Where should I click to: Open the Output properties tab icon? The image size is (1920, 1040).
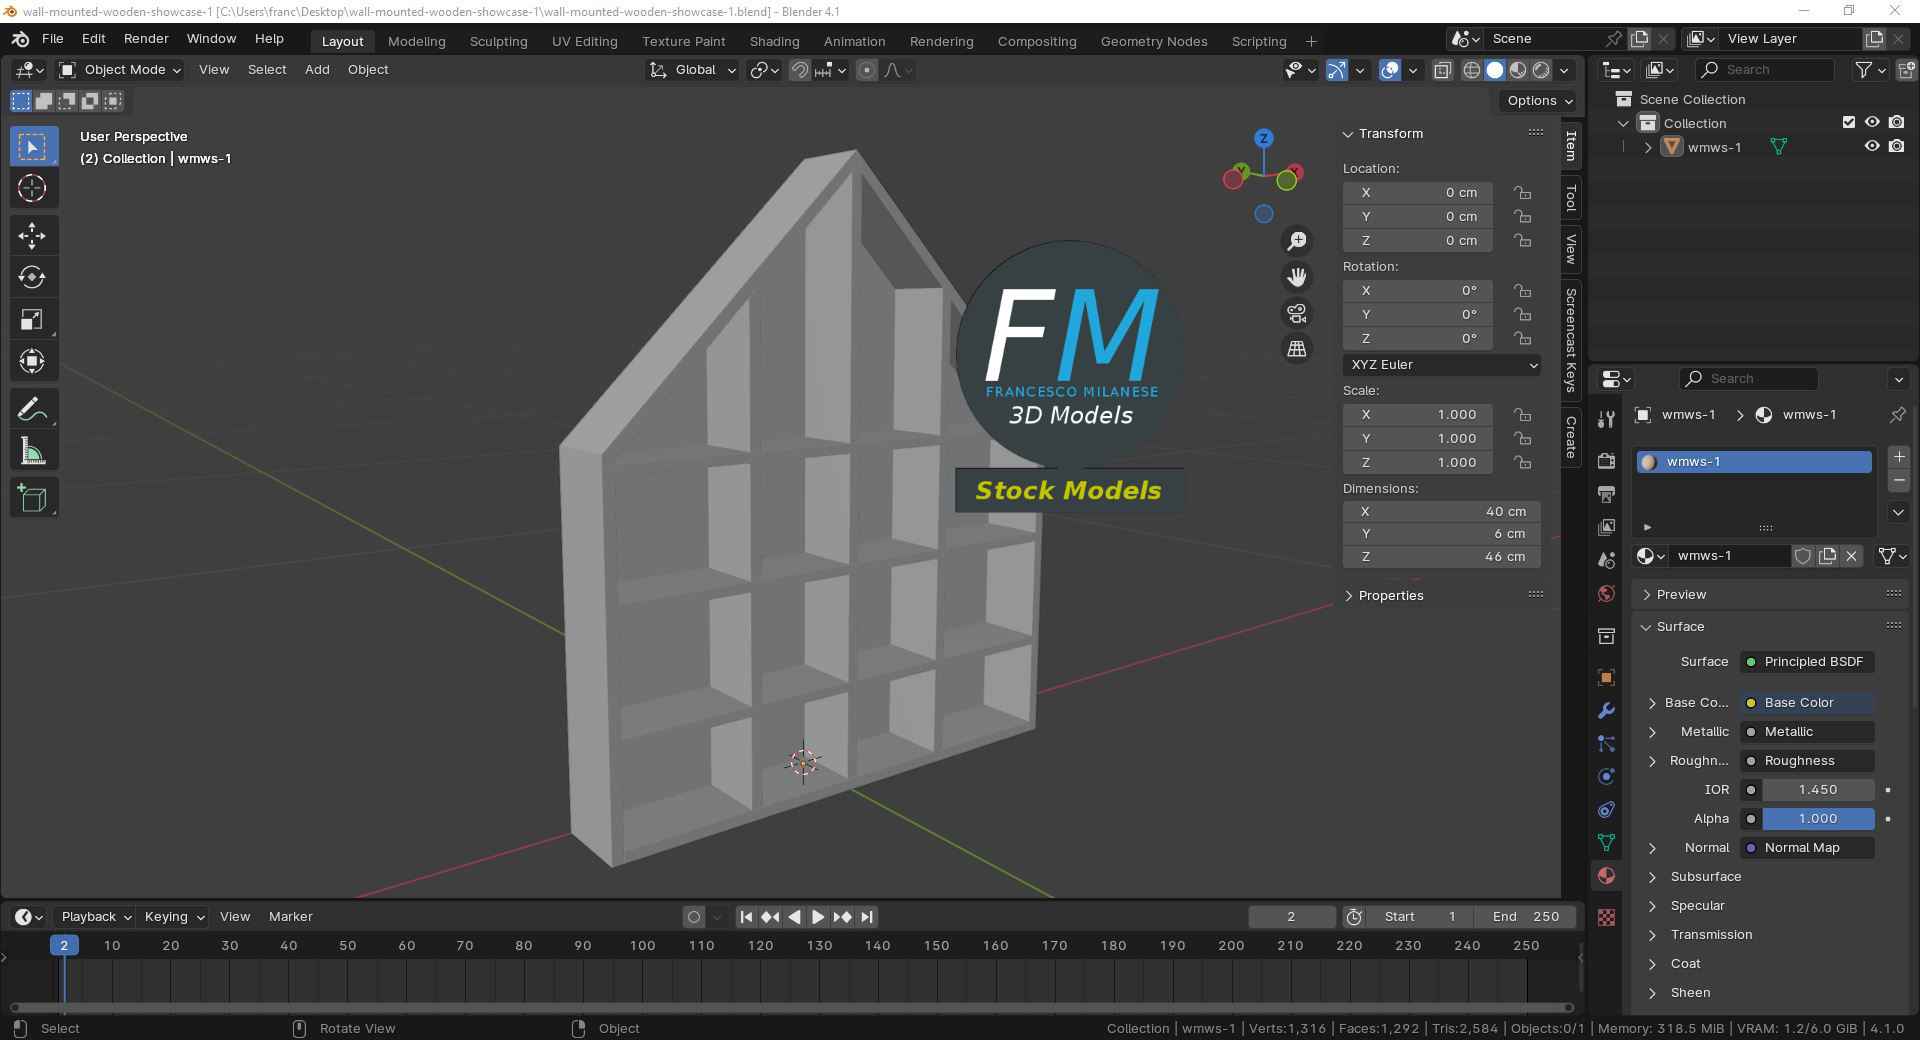(1606, 494)
